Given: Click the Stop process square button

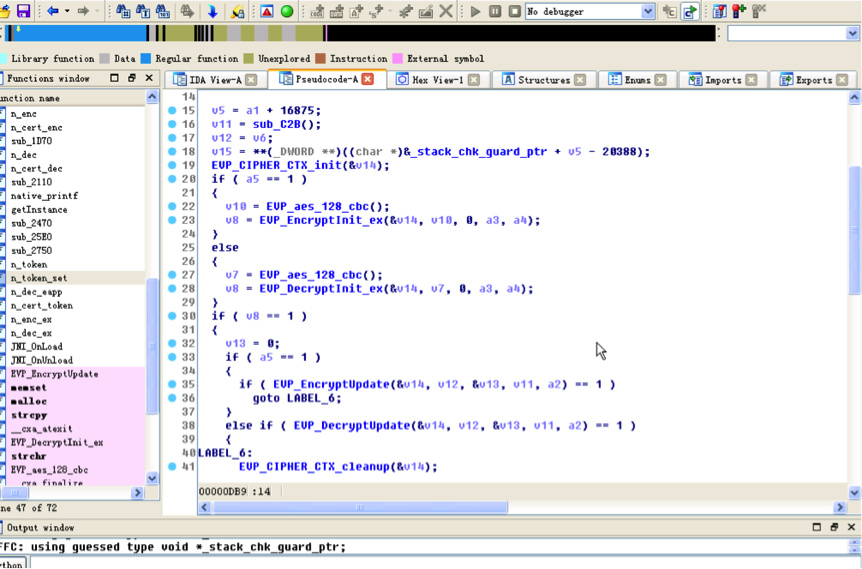Looking at the screenshot, I should tap(514, 11).
